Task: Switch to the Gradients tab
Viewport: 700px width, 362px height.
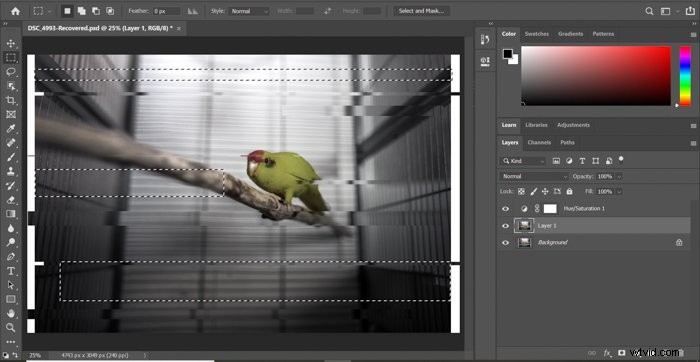Action: coord(571,34)
